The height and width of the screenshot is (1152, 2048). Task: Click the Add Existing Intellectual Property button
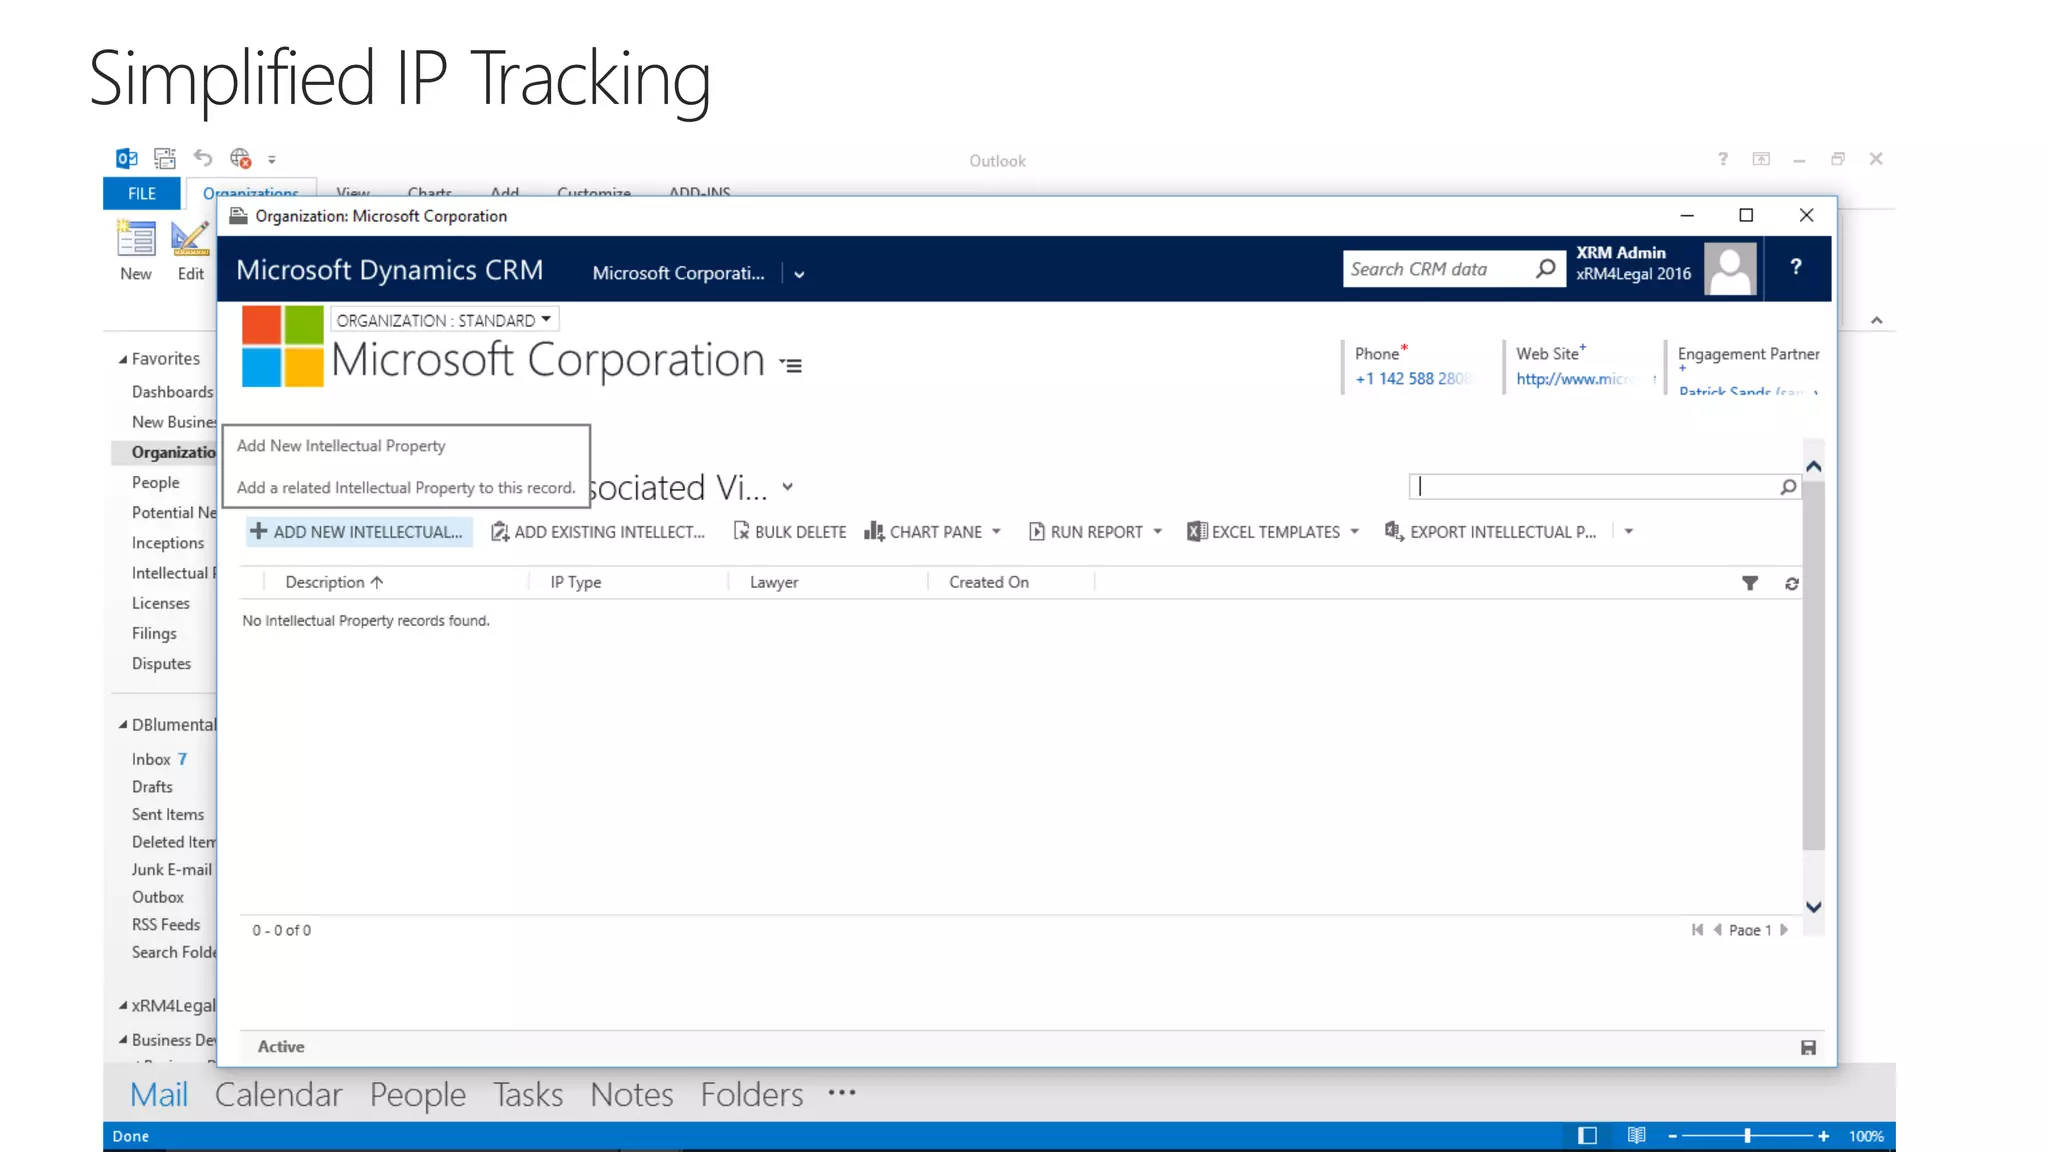pyautogui.click(x=598, y=532)
